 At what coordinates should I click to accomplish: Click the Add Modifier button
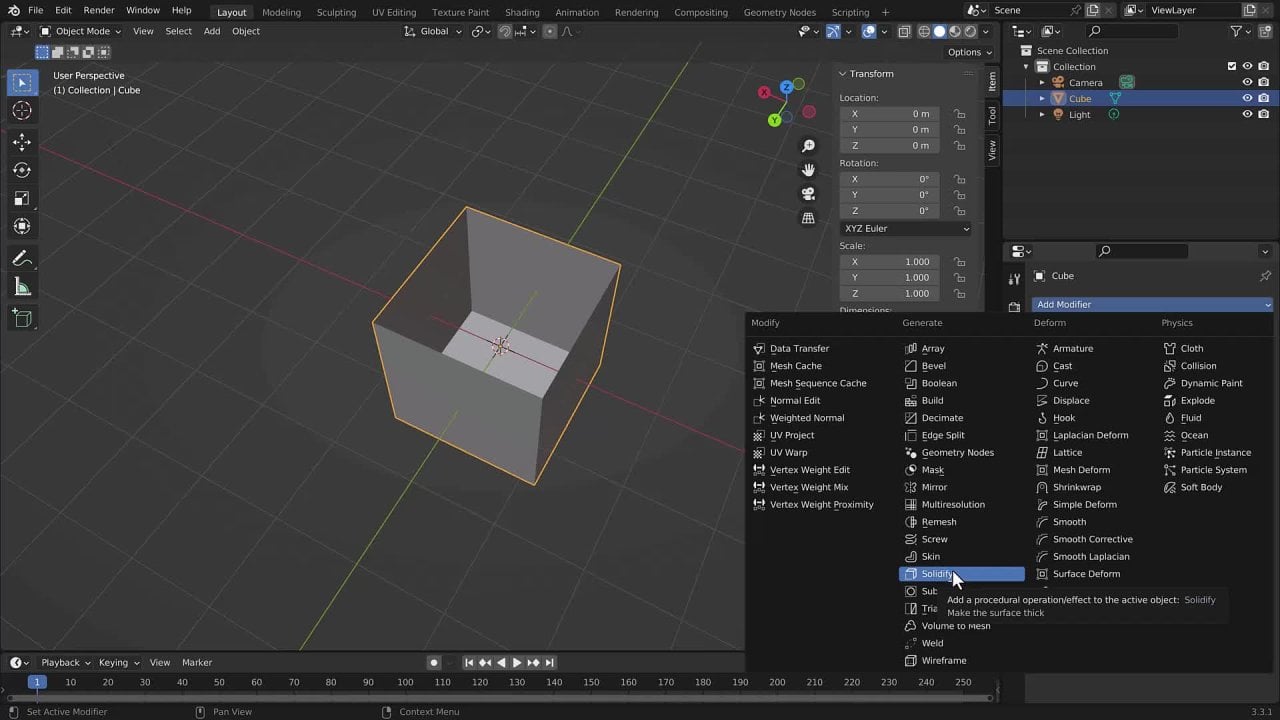[1152, 304]
